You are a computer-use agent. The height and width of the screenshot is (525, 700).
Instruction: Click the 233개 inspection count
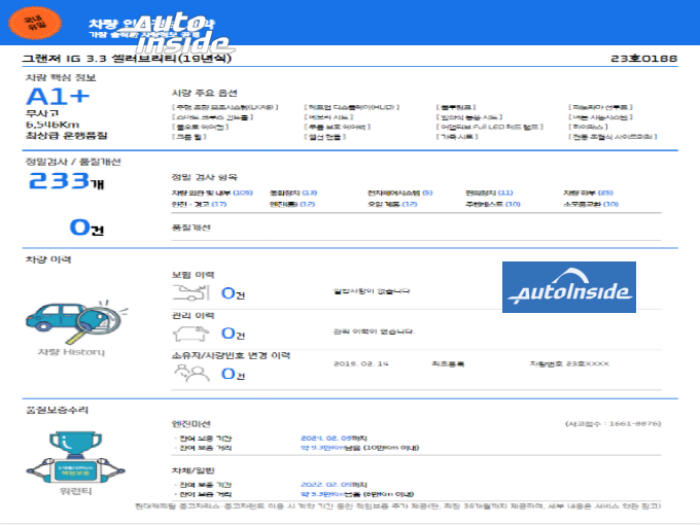click(x=66, y=181)
